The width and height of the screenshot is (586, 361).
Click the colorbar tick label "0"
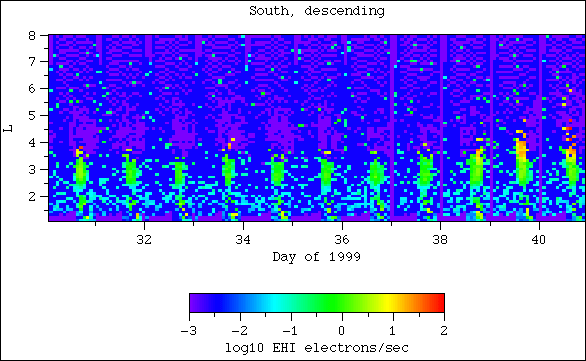342,331
